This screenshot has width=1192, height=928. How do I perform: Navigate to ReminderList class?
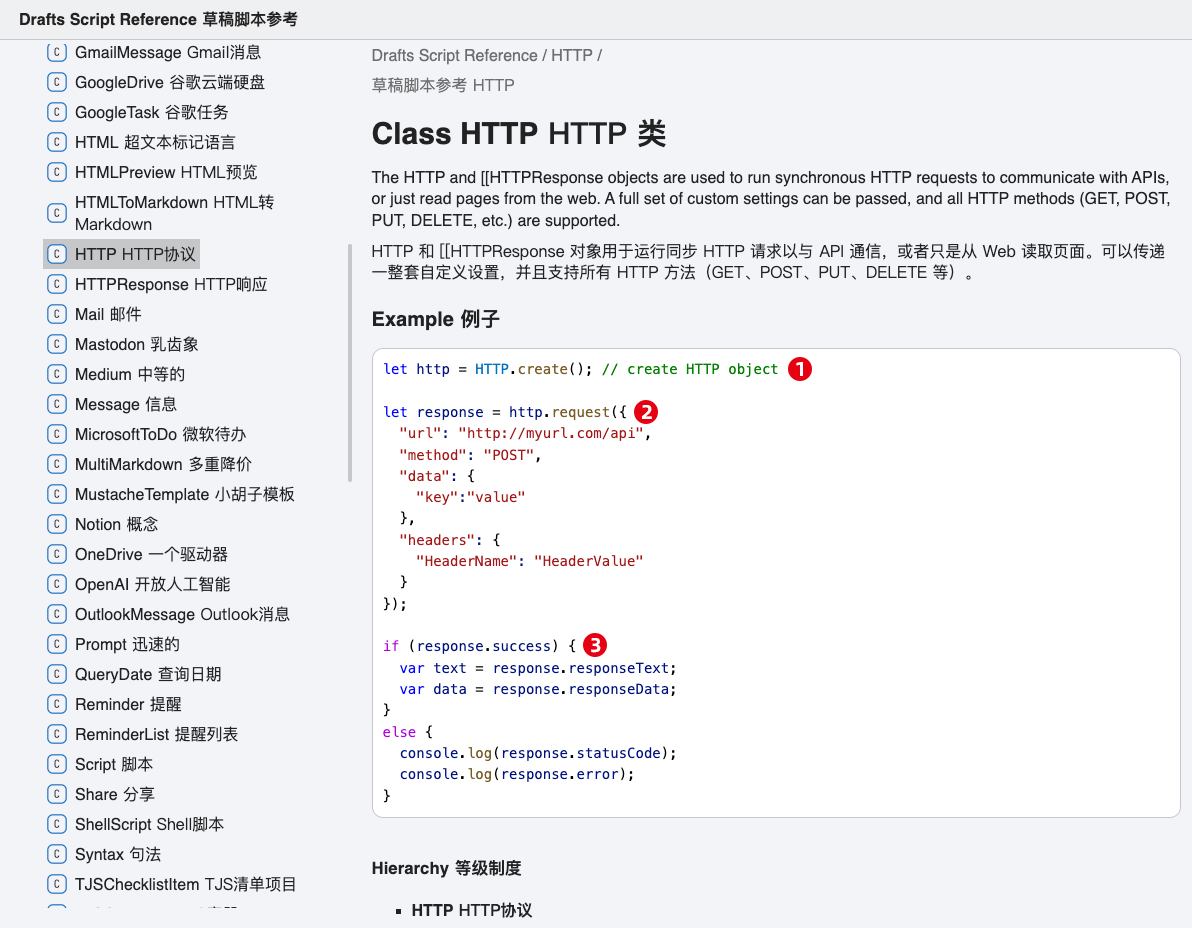click(156, 734)
